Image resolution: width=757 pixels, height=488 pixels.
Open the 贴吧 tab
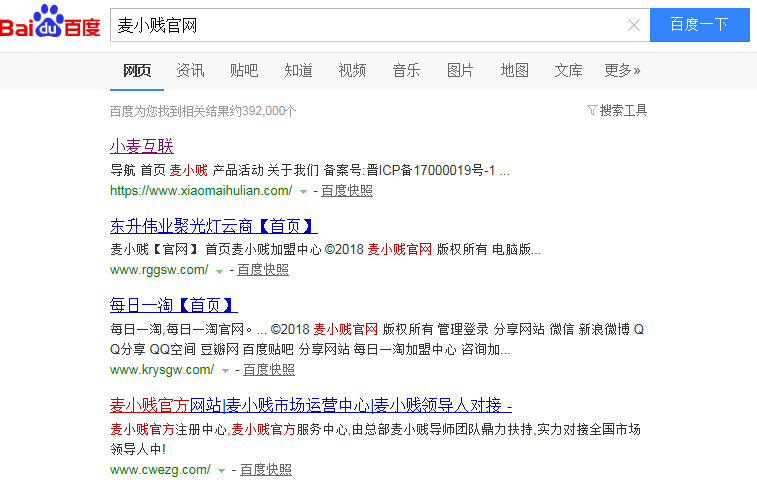pyautogui.click(x=244, y=70)
